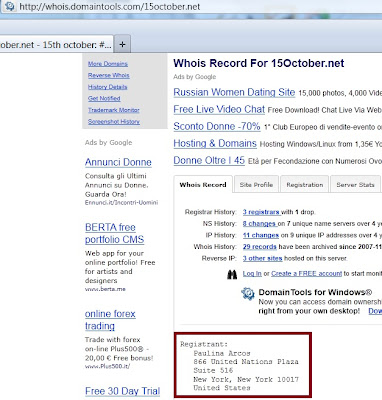Open History Details sidebar link

107,87
